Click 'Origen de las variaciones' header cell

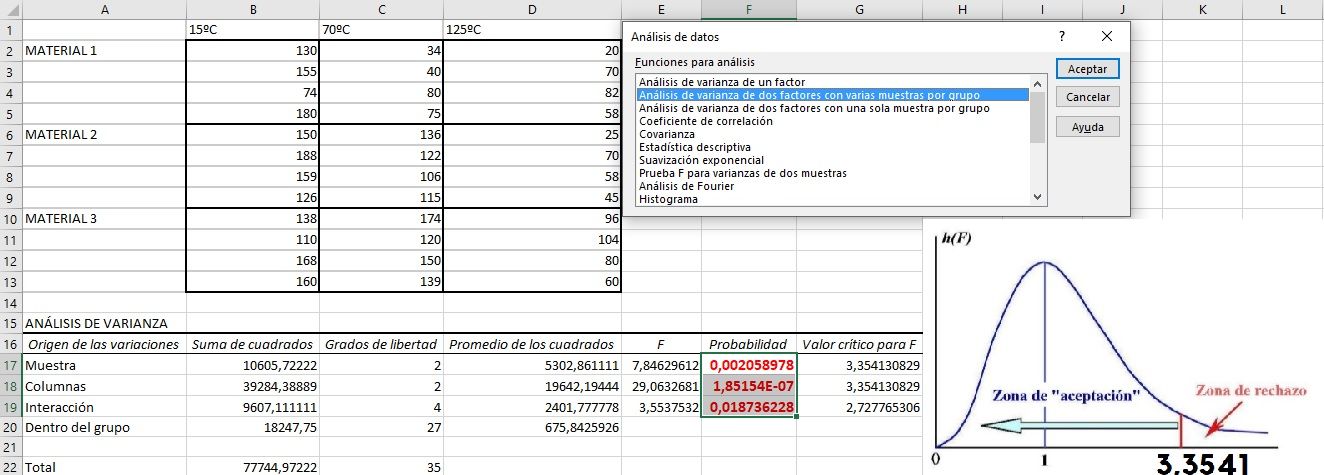coord(104,344)
